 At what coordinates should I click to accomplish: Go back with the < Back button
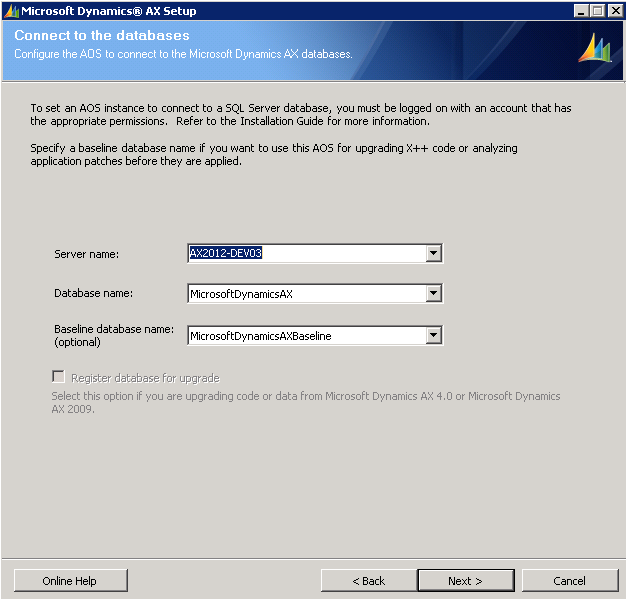pos(369,581)
